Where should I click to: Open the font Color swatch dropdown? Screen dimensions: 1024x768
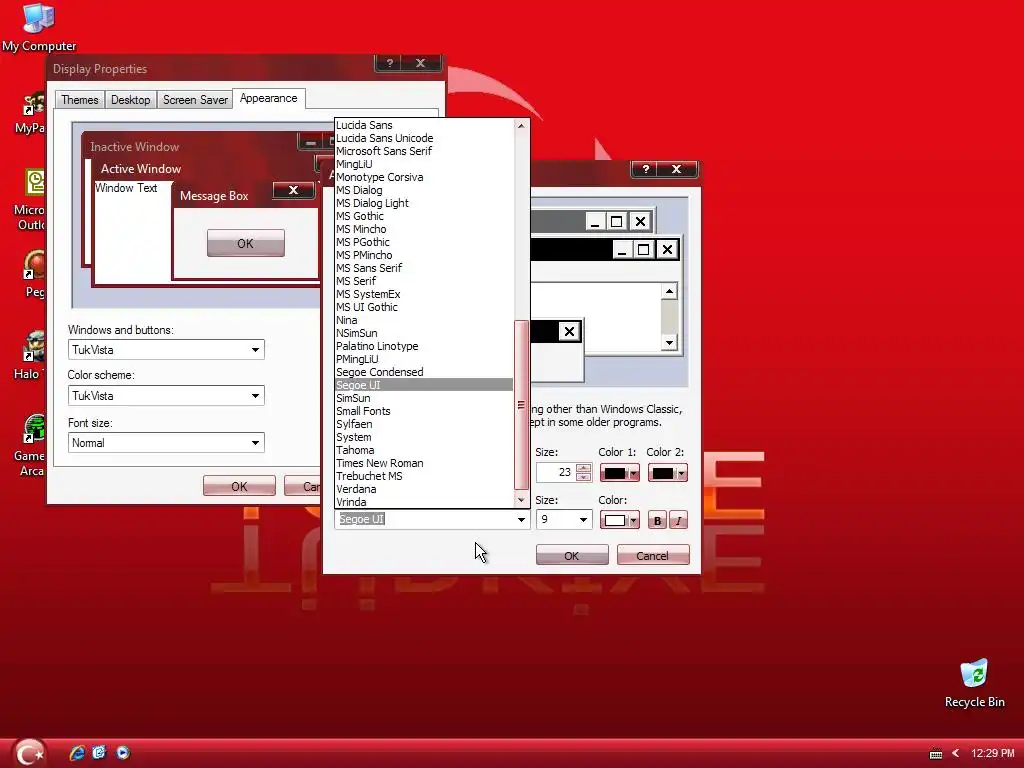[x=619, y=520]
